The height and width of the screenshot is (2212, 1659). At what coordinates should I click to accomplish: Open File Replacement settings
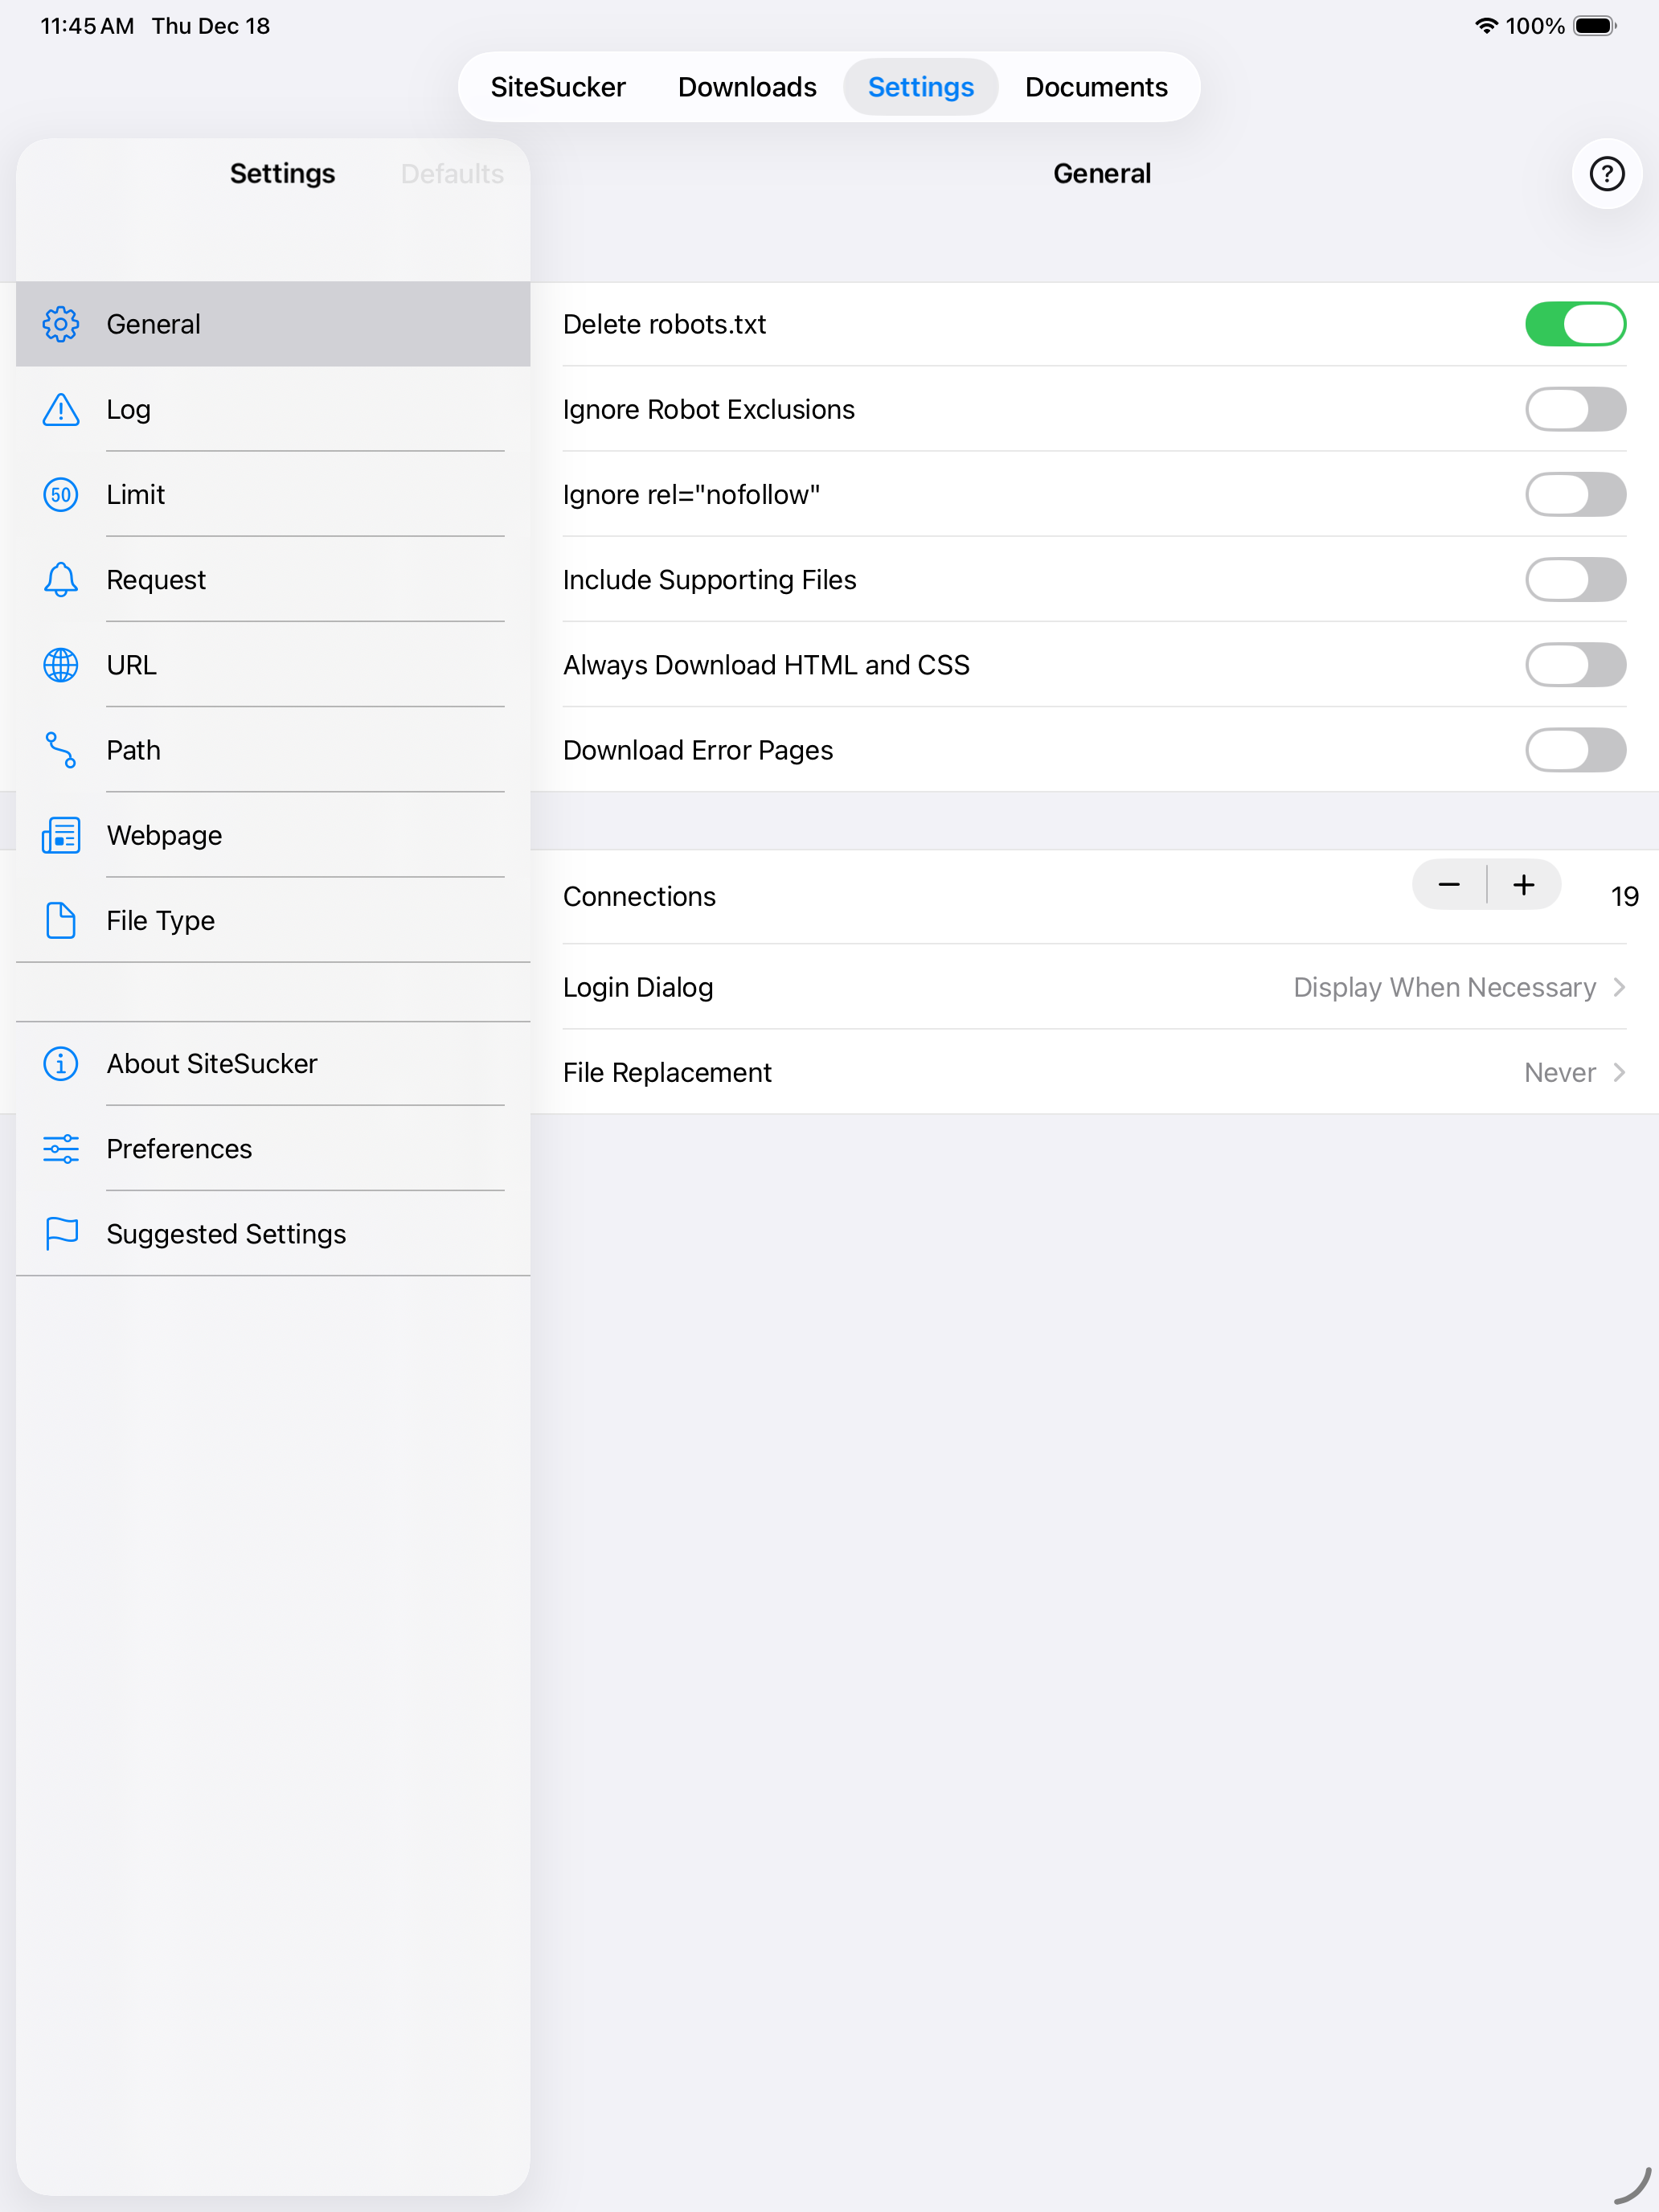click(x=1560, y=1072)
